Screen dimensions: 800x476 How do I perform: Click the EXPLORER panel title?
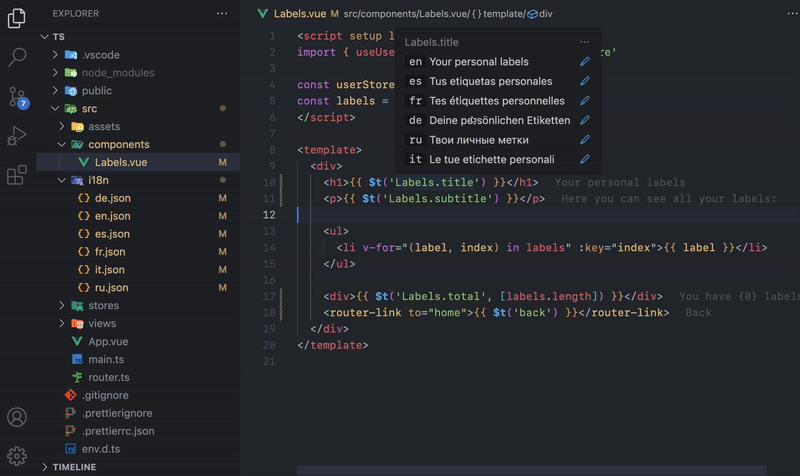click(x=76, y=14)
